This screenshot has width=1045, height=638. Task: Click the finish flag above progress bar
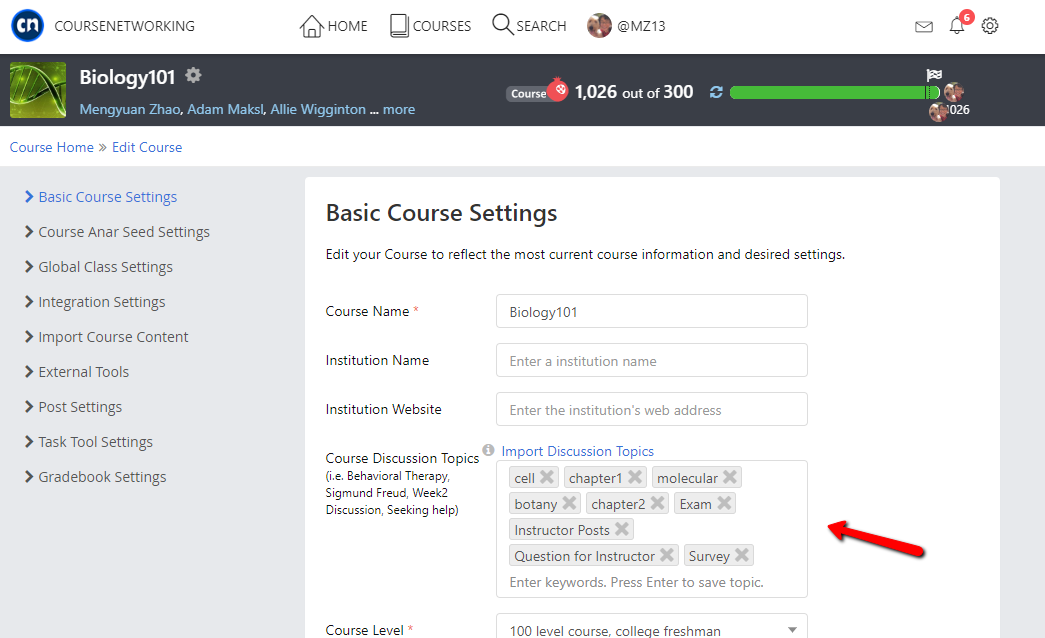[x=934, y=75]
